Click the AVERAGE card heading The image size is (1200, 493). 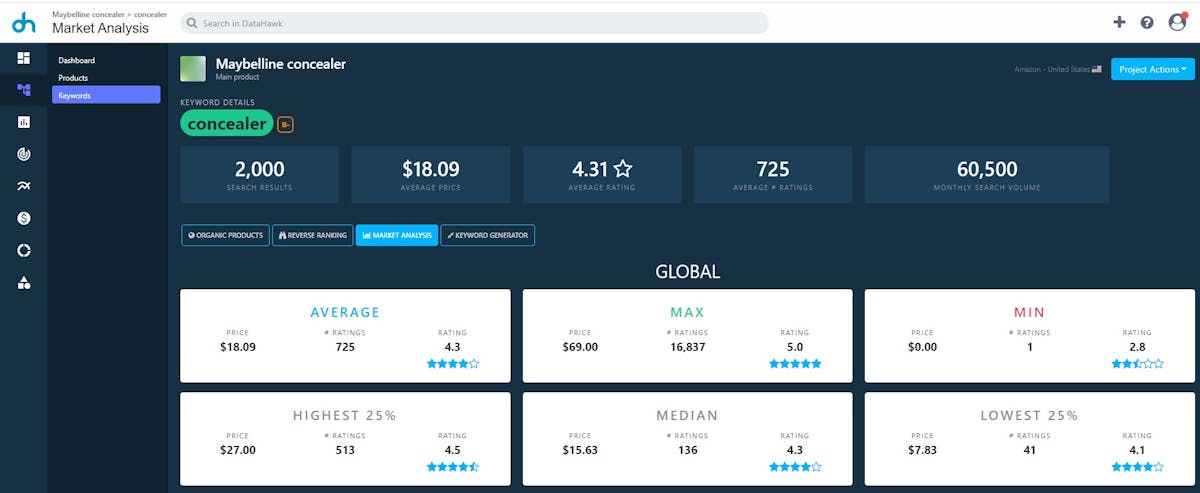[x=345, y=312]
